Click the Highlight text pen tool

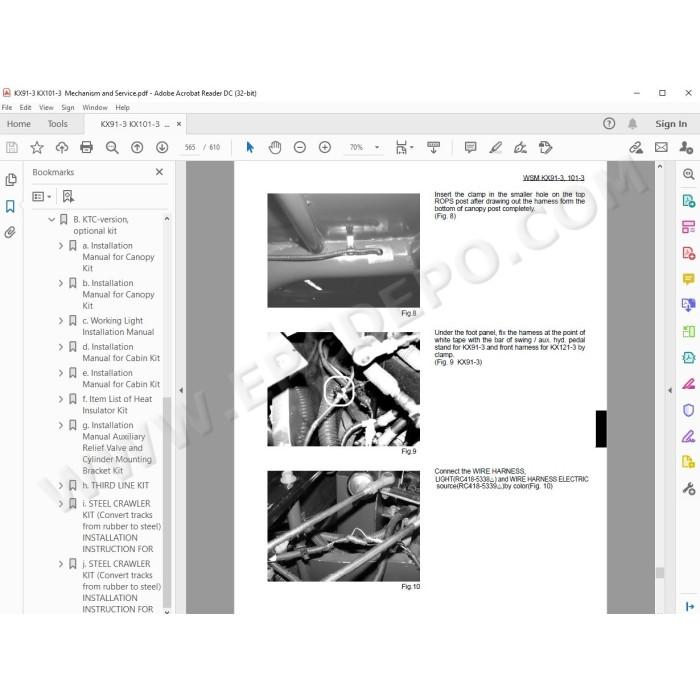tap(495, 147)
